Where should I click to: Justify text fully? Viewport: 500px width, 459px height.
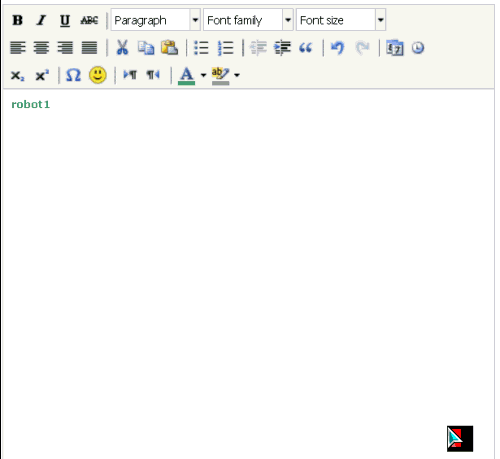tap(89, 48)
